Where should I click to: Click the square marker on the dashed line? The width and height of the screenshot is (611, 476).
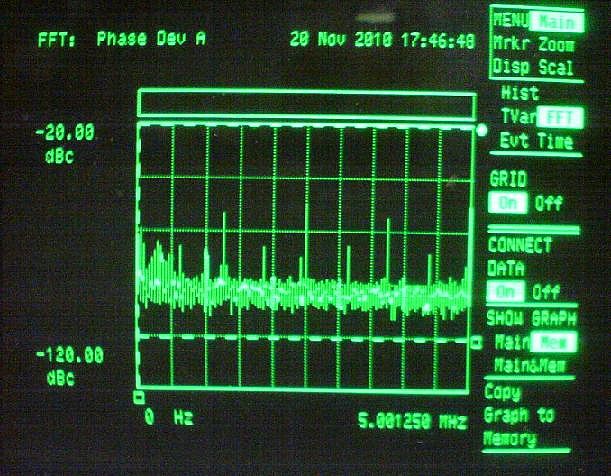click(476, 342)
